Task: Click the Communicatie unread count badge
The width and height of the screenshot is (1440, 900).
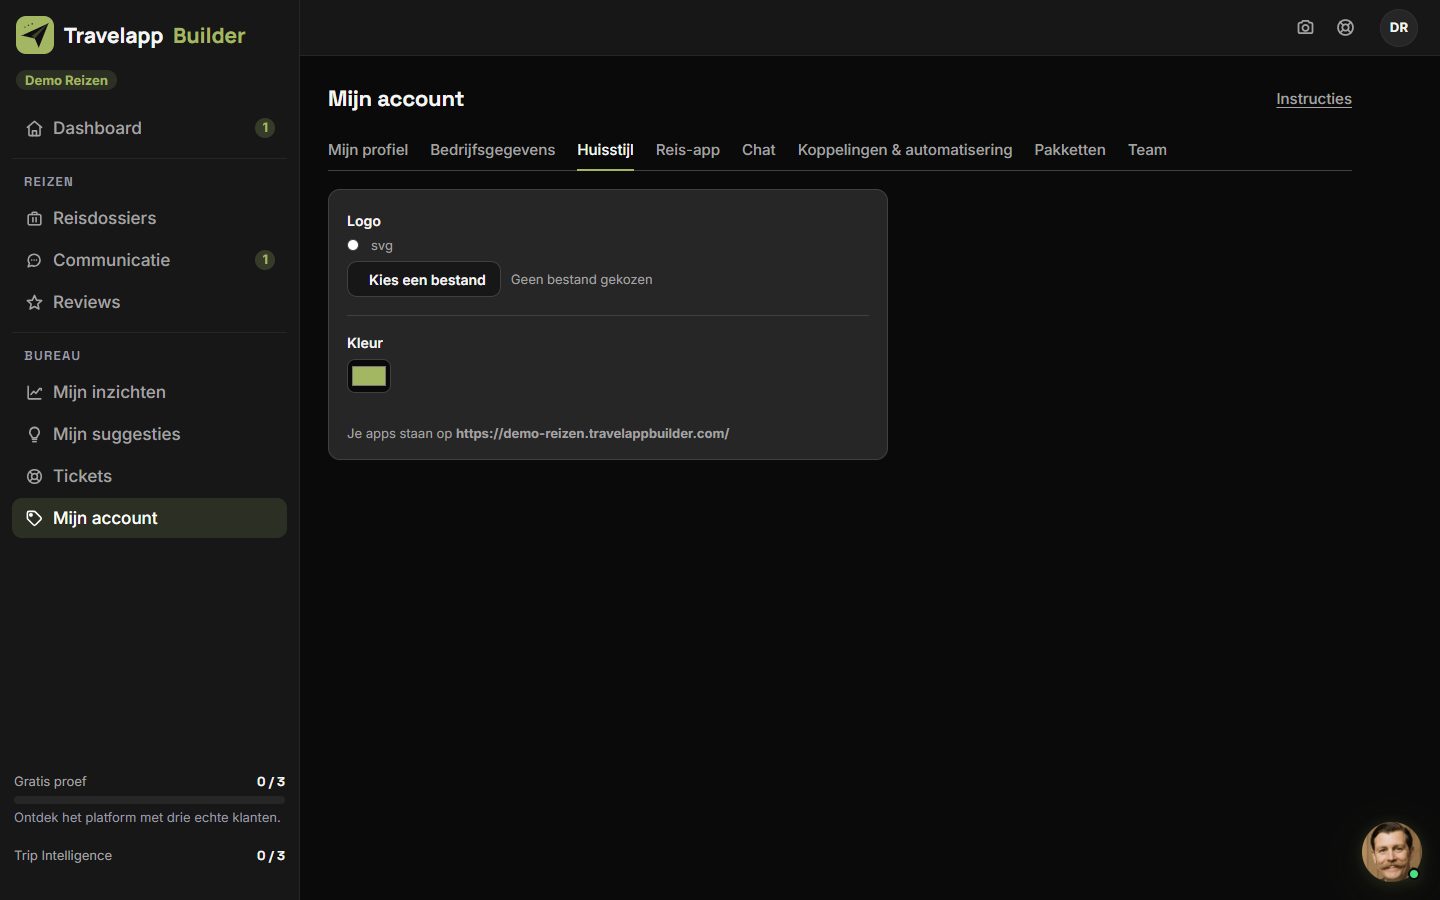Action: click(265, 260)
